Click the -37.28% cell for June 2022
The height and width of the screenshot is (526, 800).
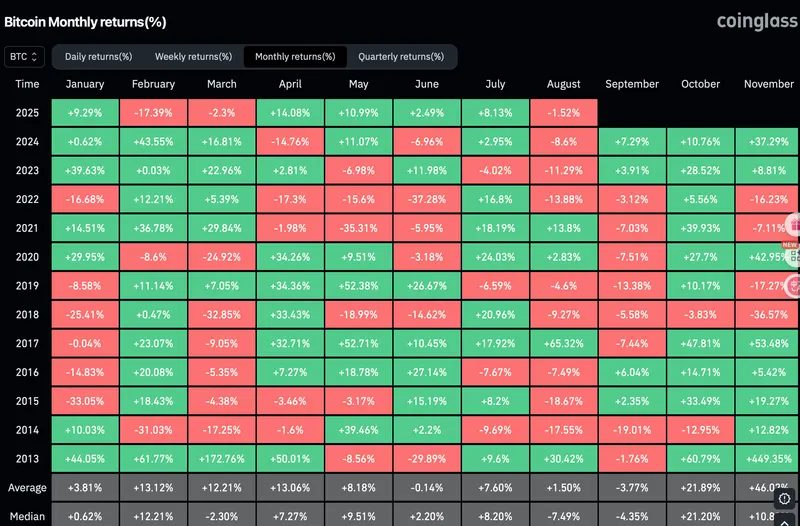click(x=427, y=199)
